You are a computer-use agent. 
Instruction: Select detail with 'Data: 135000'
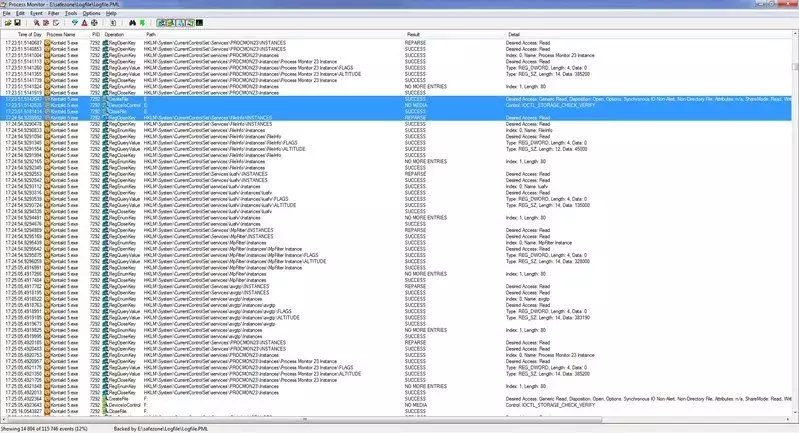point(548,205)
